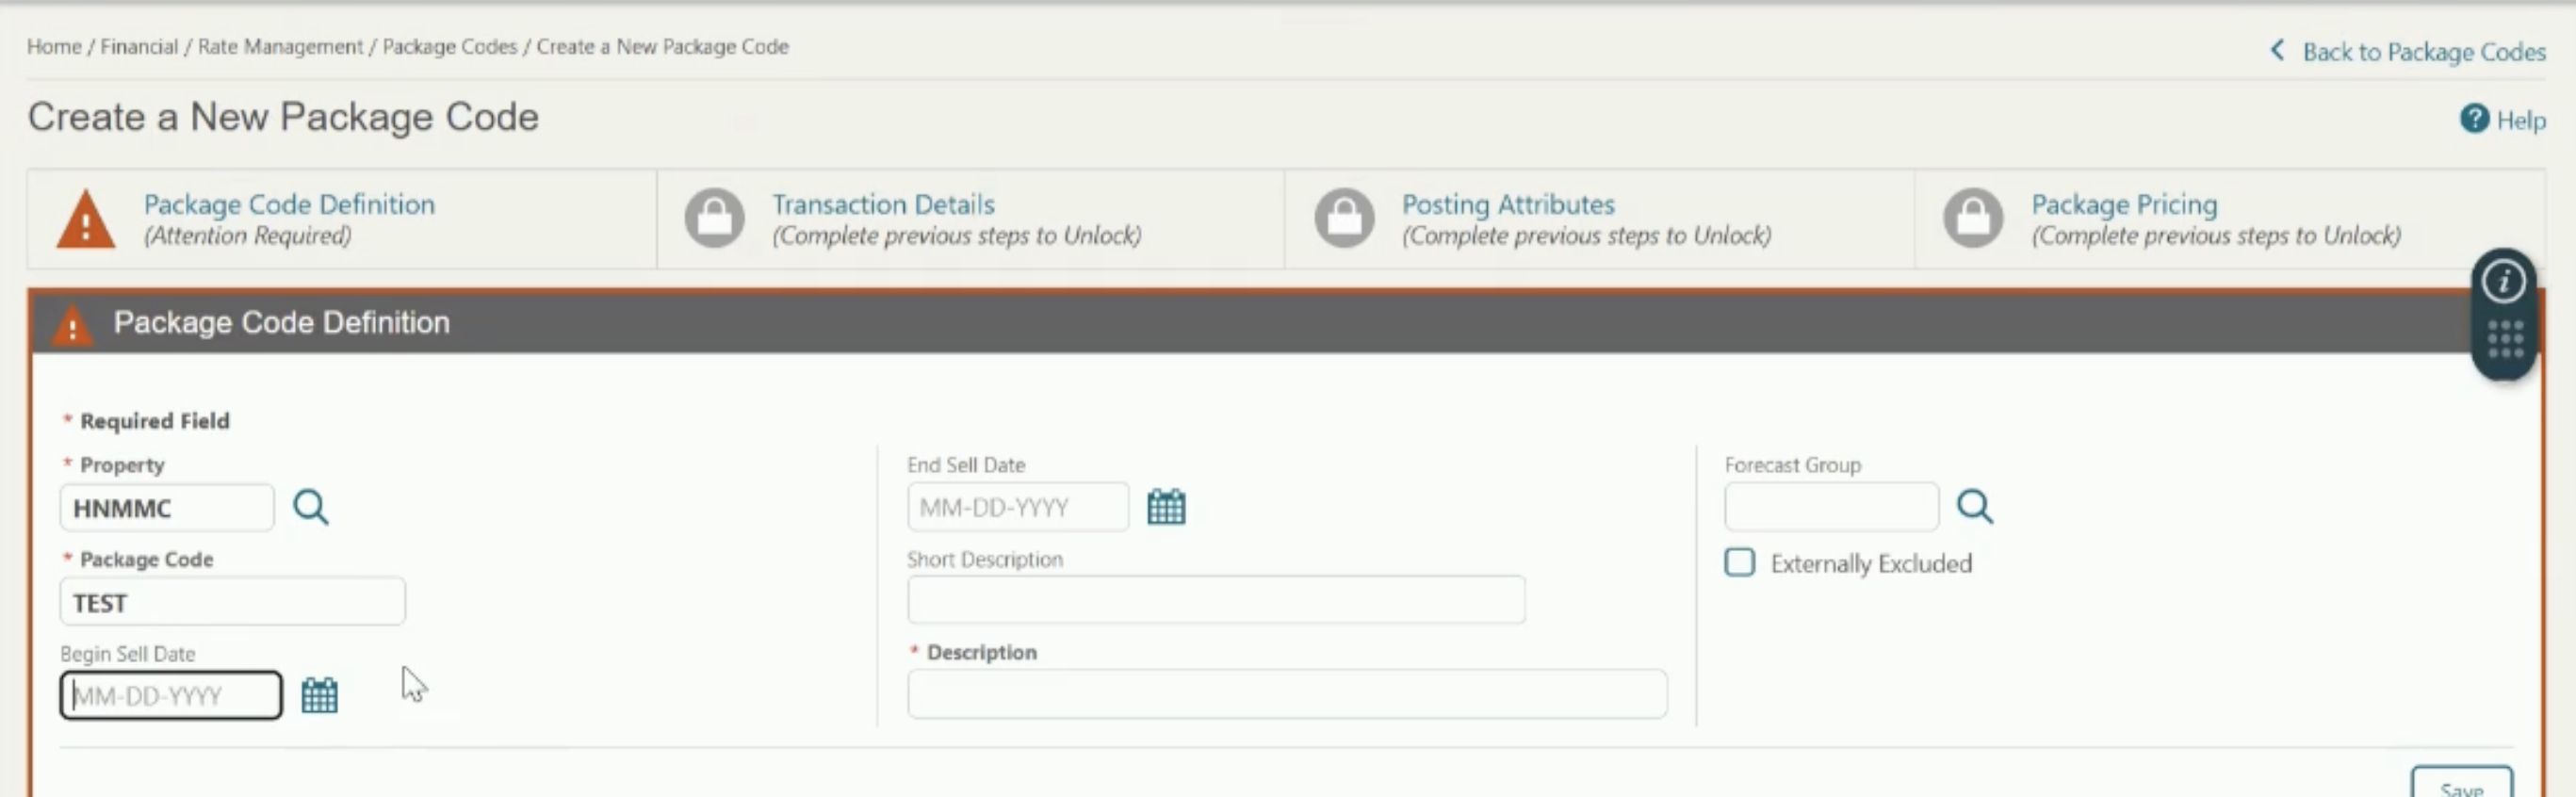This screenshot has height=797, width=2576.
Task: Open Begin Sell Date calendar picker
Action: pos(319,695)
